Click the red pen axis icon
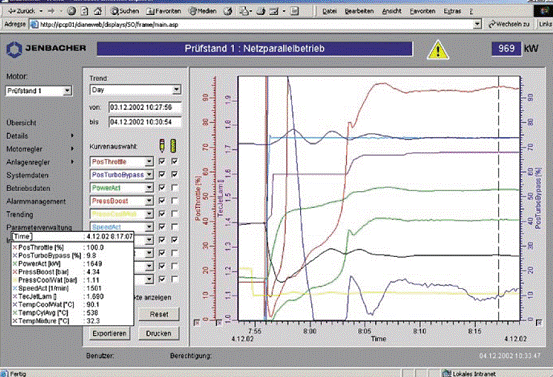The image size is (553, 377). (162, 145)
